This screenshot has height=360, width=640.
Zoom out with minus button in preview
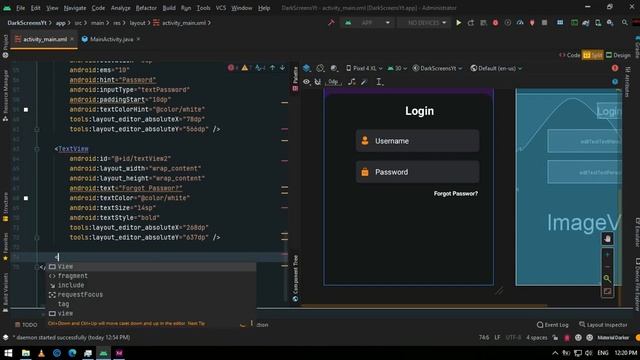(x=607, y=267)
